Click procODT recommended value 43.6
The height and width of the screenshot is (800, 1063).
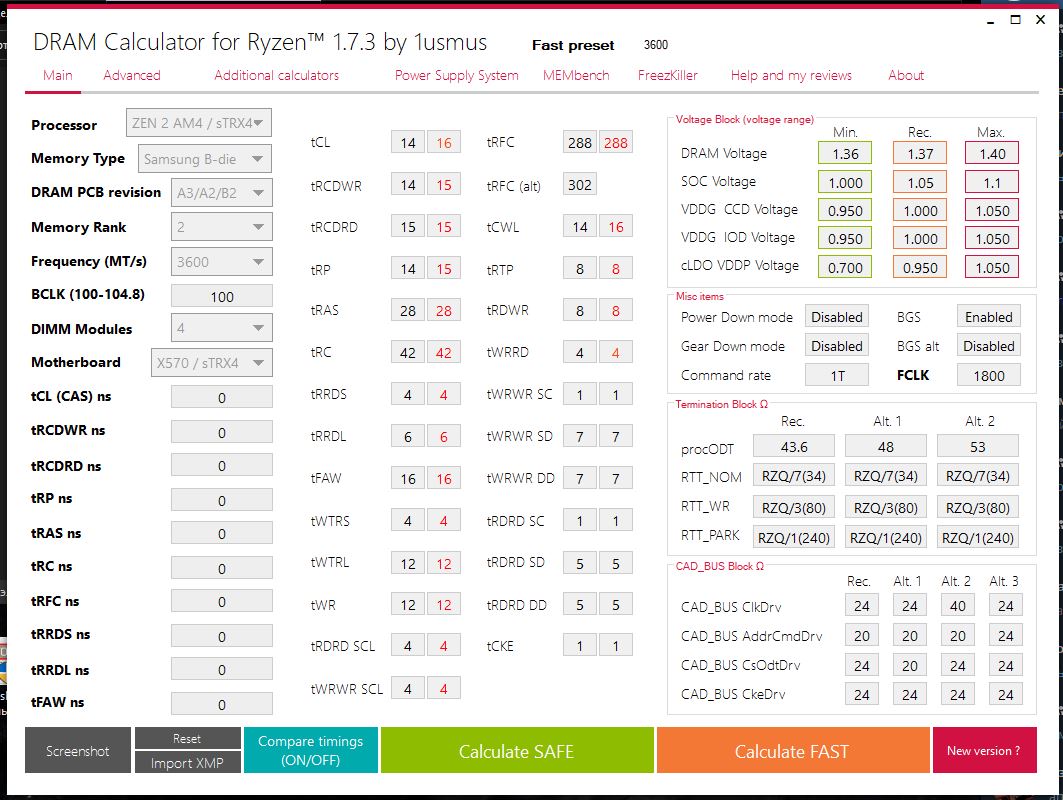pyautogui.click(x=794, y=447)
